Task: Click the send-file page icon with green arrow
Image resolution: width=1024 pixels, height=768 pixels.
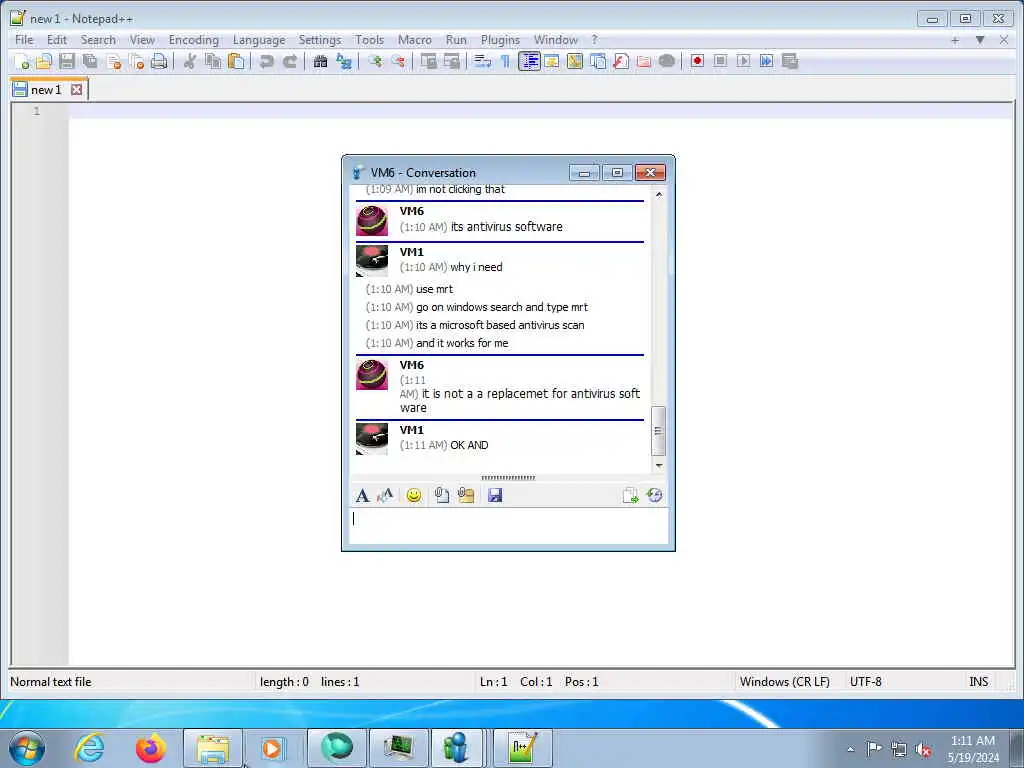Action: (x=630, y=496)
